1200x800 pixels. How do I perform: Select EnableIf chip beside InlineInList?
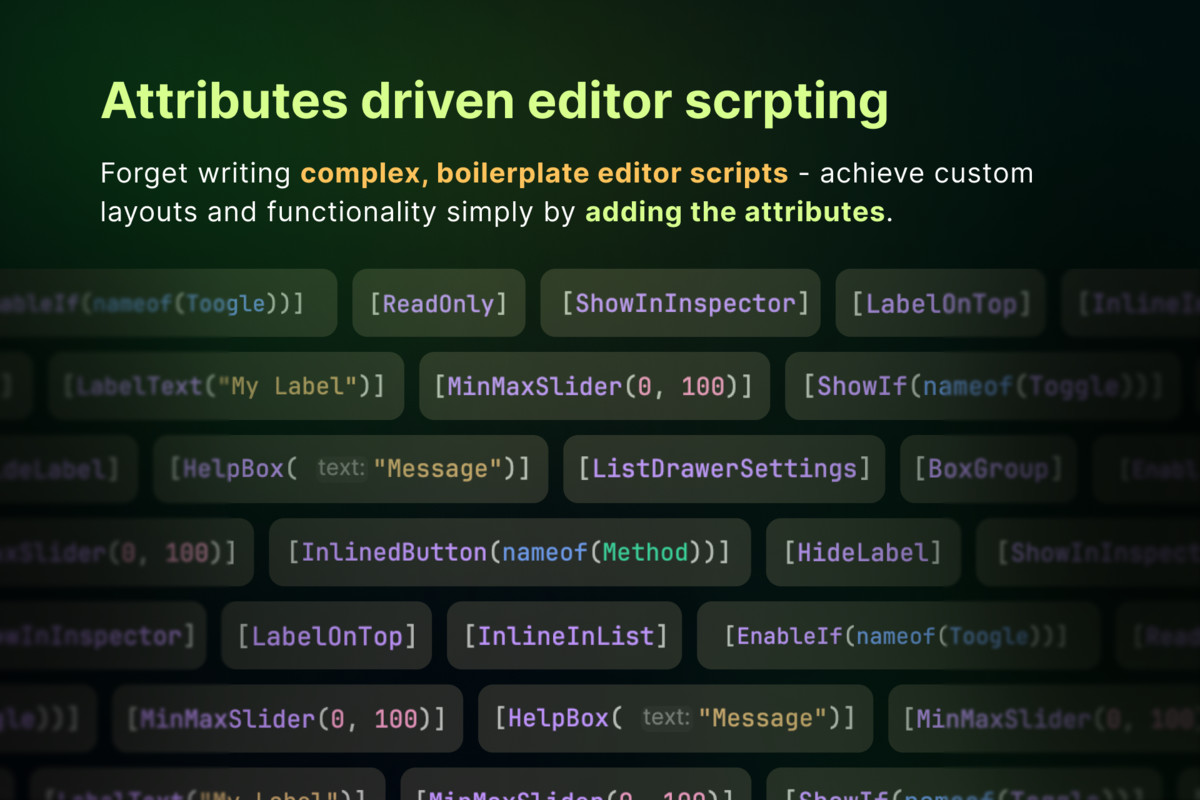898,635
